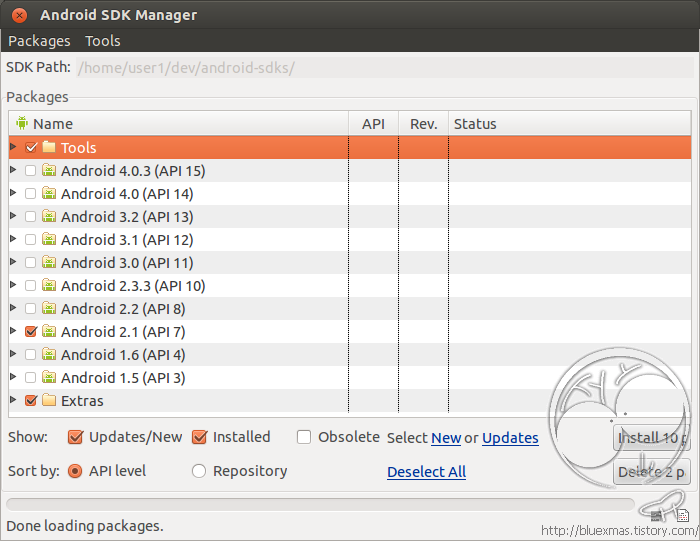This screenshot has height=541, width=700.
Task: Click the Android 2.1 (API 7) package icon
Action: click(49, 331)
